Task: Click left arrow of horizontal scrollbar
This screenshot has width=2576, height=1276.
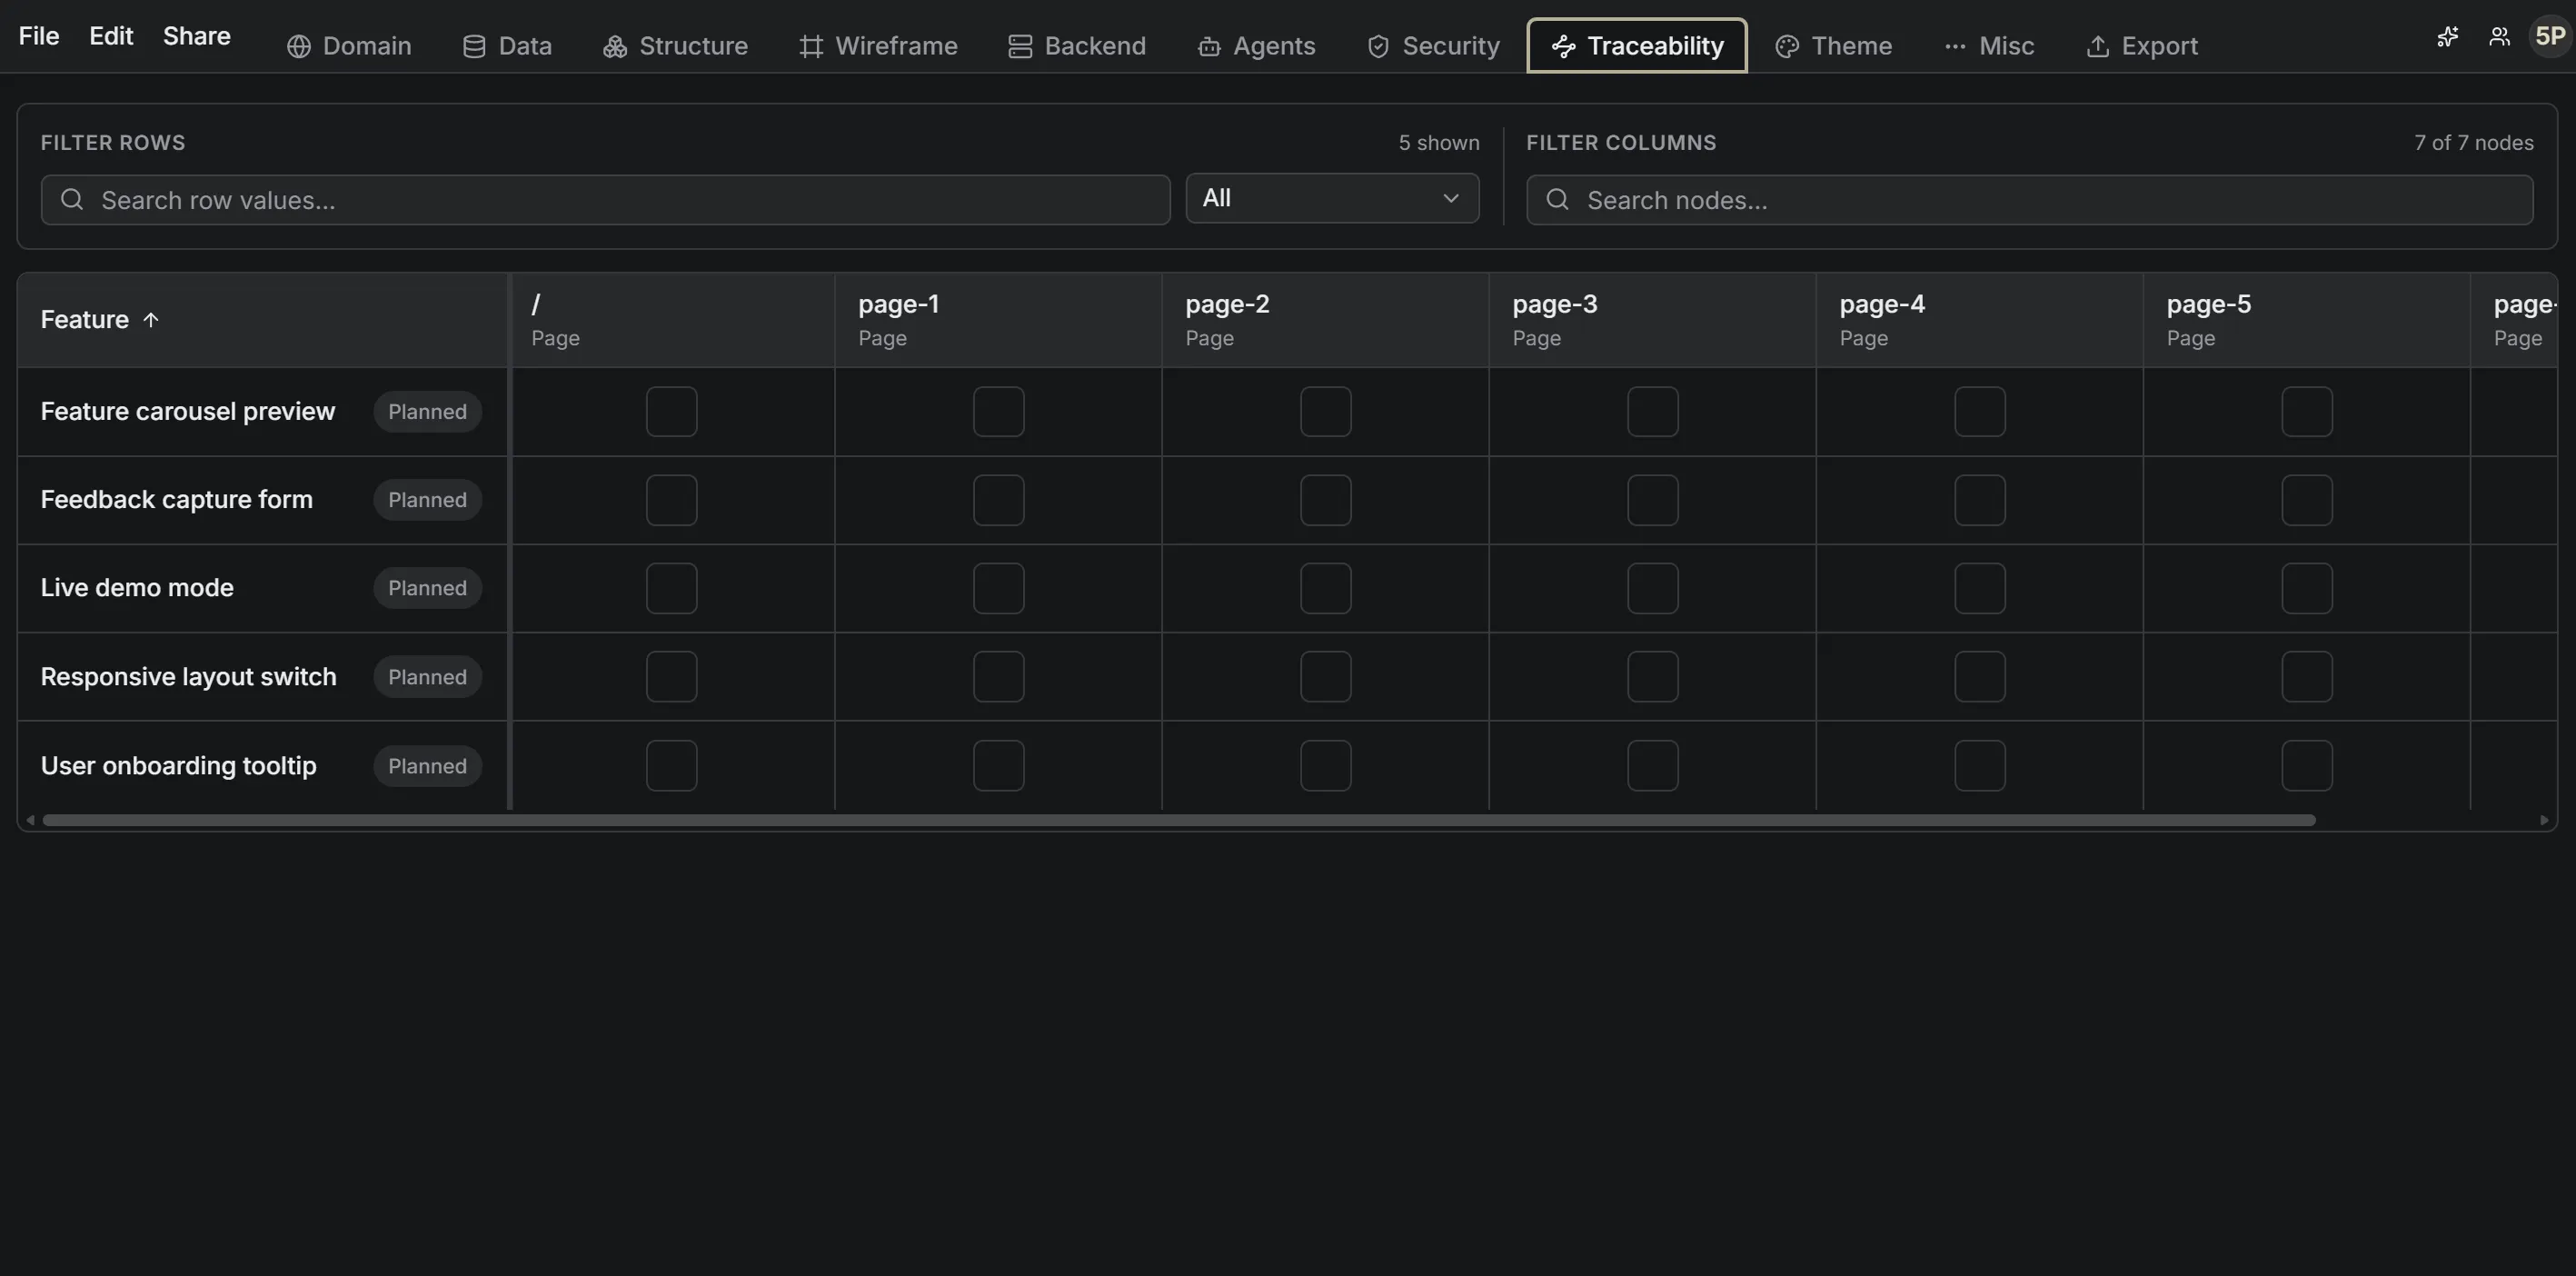Action: 31,821
